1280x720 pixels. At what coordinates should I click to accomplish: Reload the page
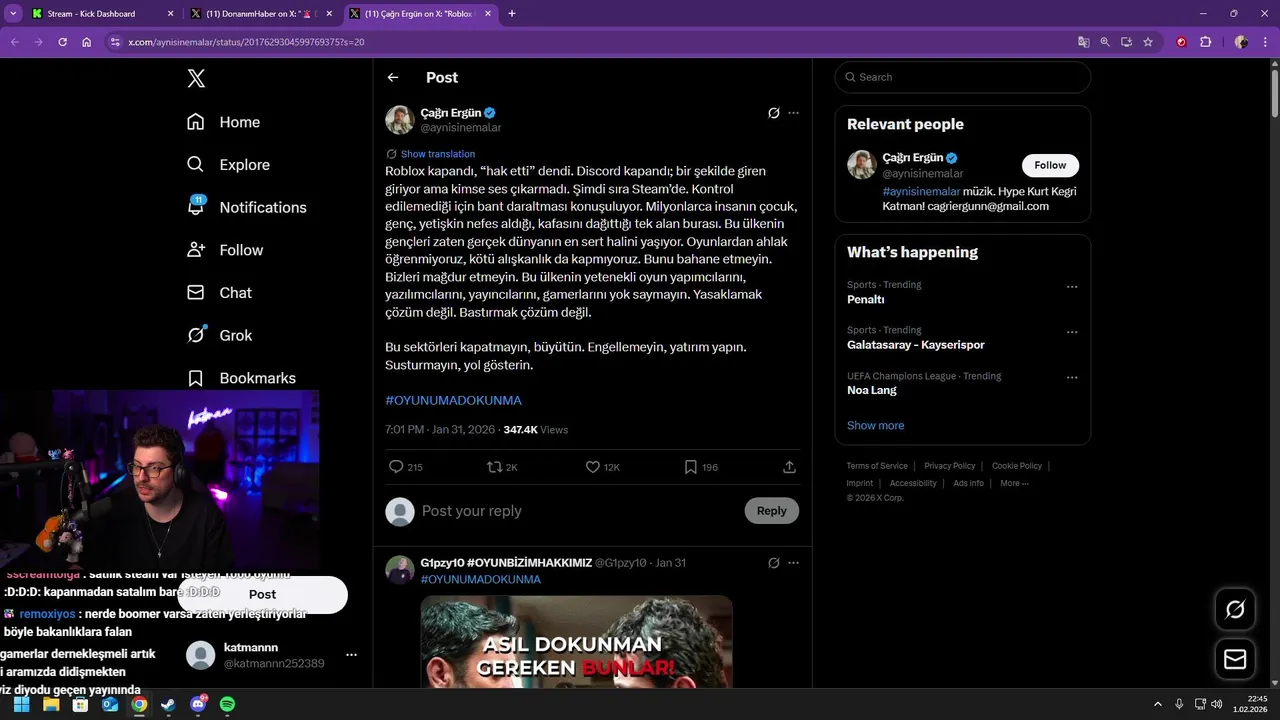pos(62,42)
